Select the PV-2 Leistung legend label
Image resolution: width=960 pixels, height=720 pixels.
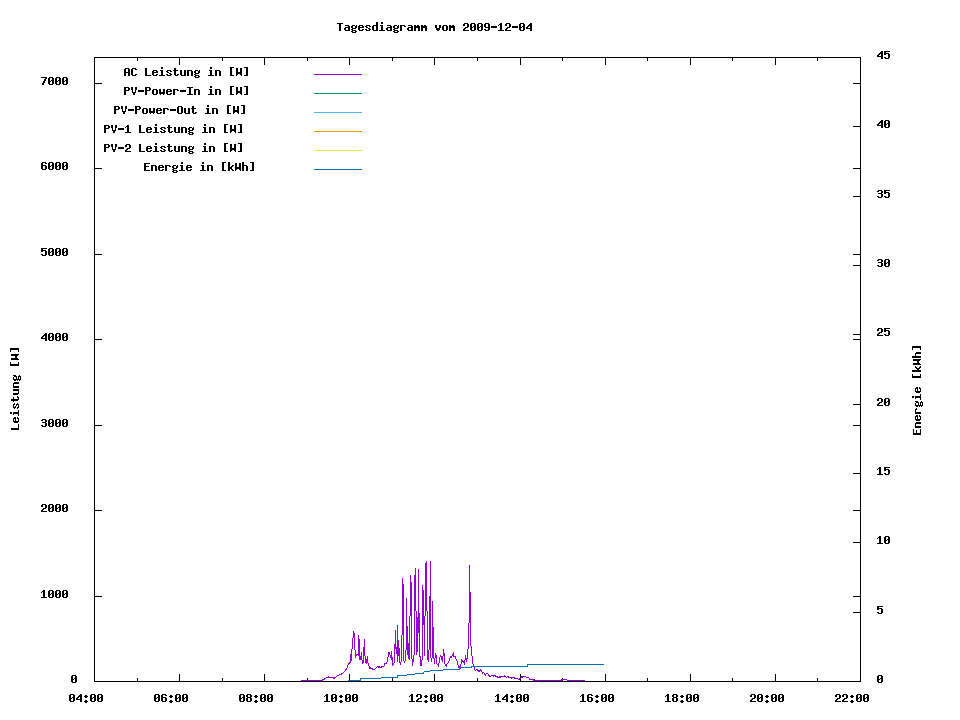tap(173, 148)
